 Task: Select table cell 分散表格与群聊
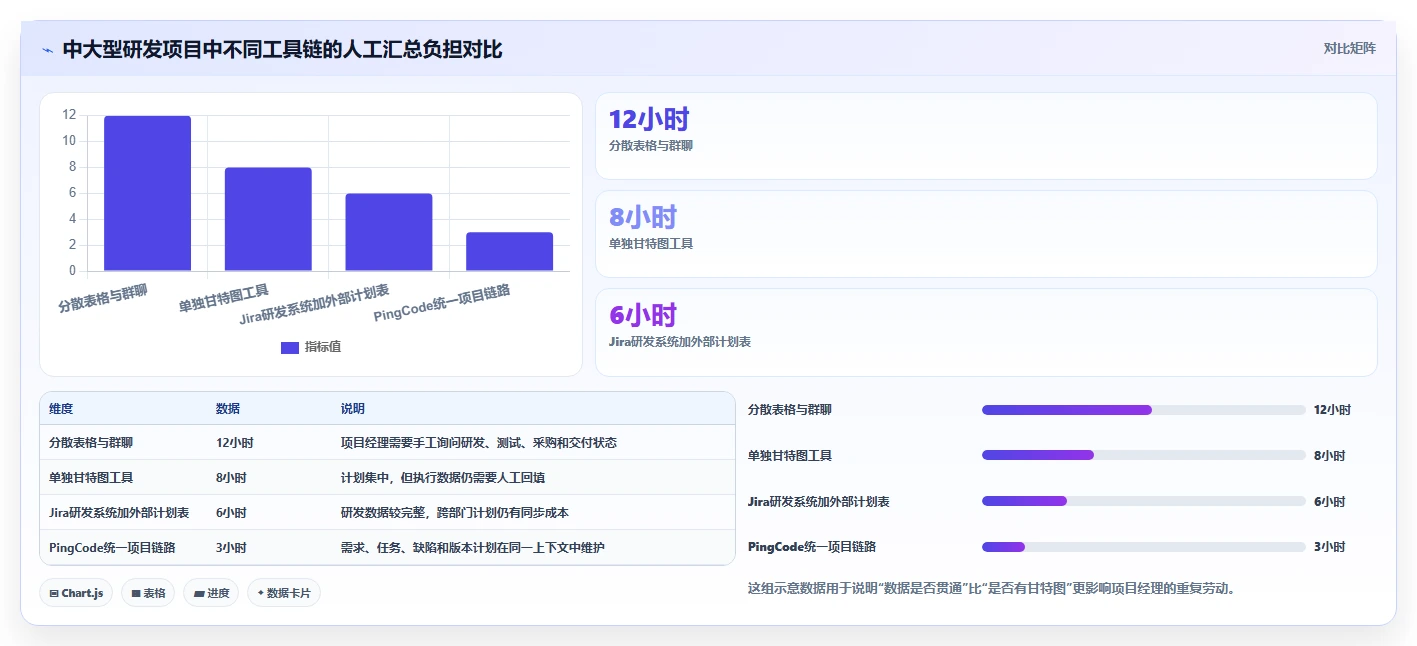[91, 443]
